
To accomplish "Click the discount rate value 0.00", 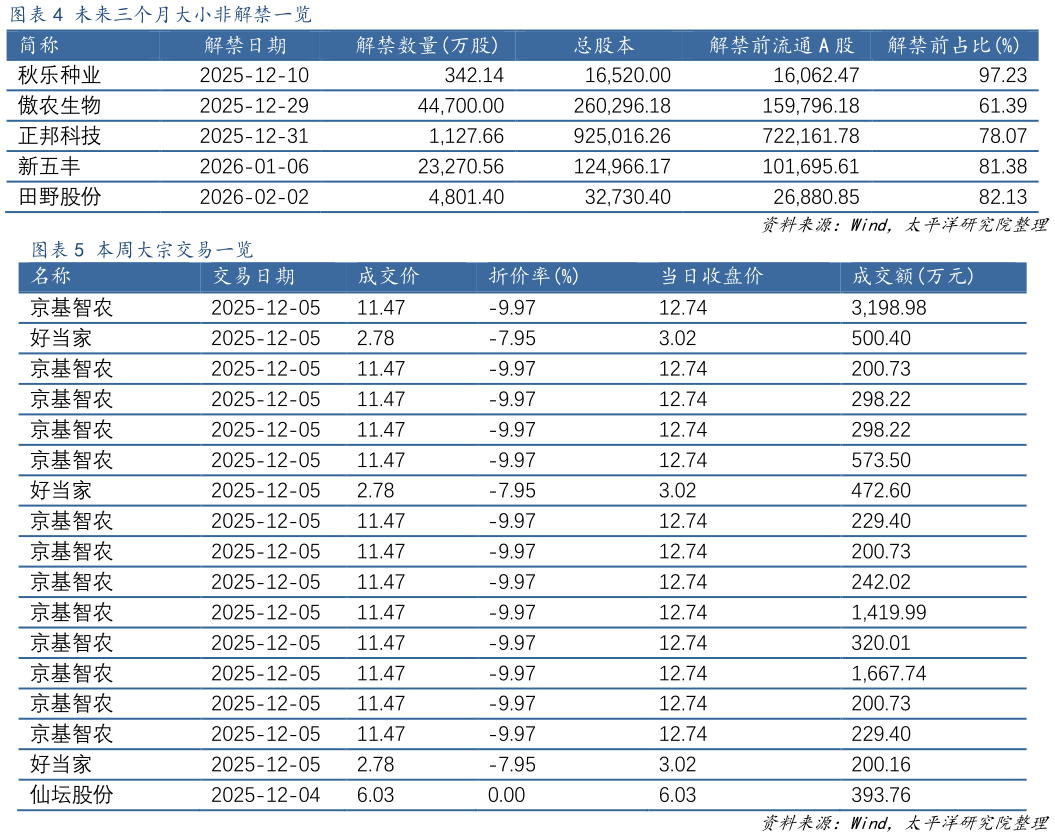I will click(x=506, y=795).
